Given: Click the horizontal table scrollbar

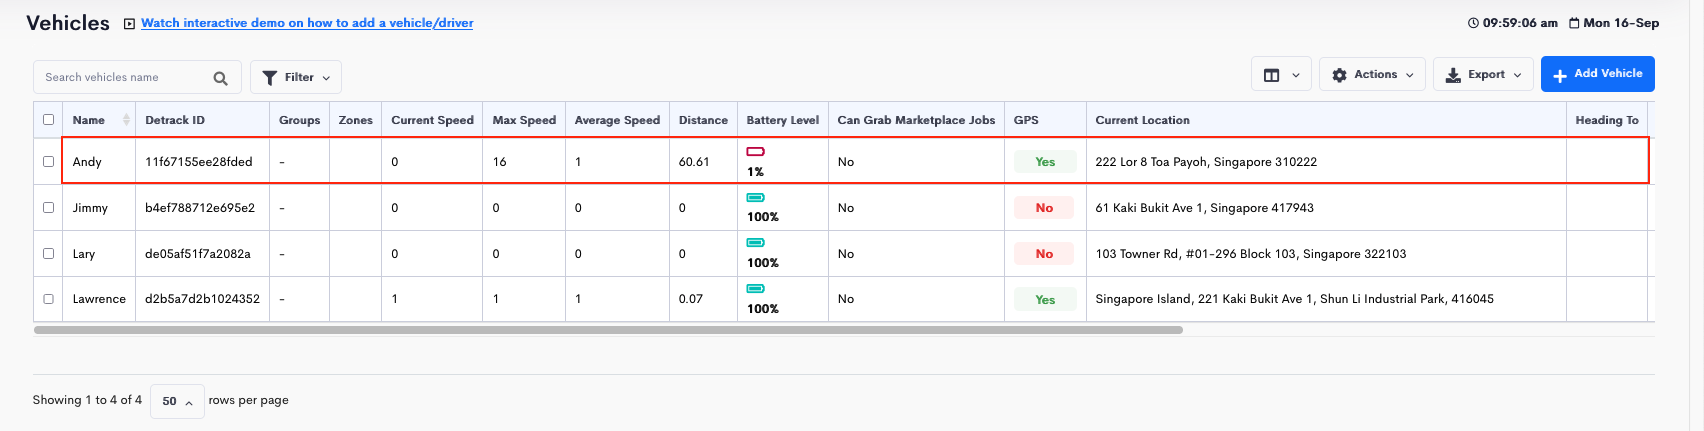Looking at the screenshot, I should tap(608, 329).
